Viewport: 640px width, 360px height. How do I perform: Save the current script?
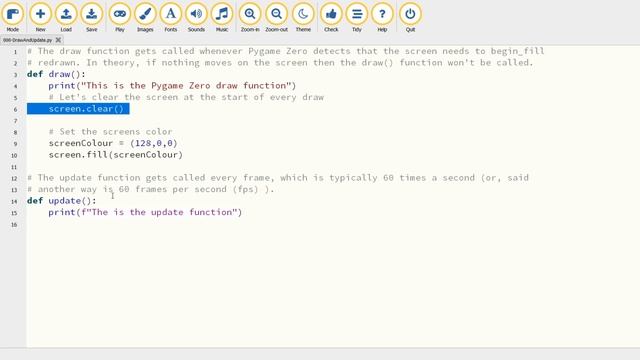tap(91, 17)
